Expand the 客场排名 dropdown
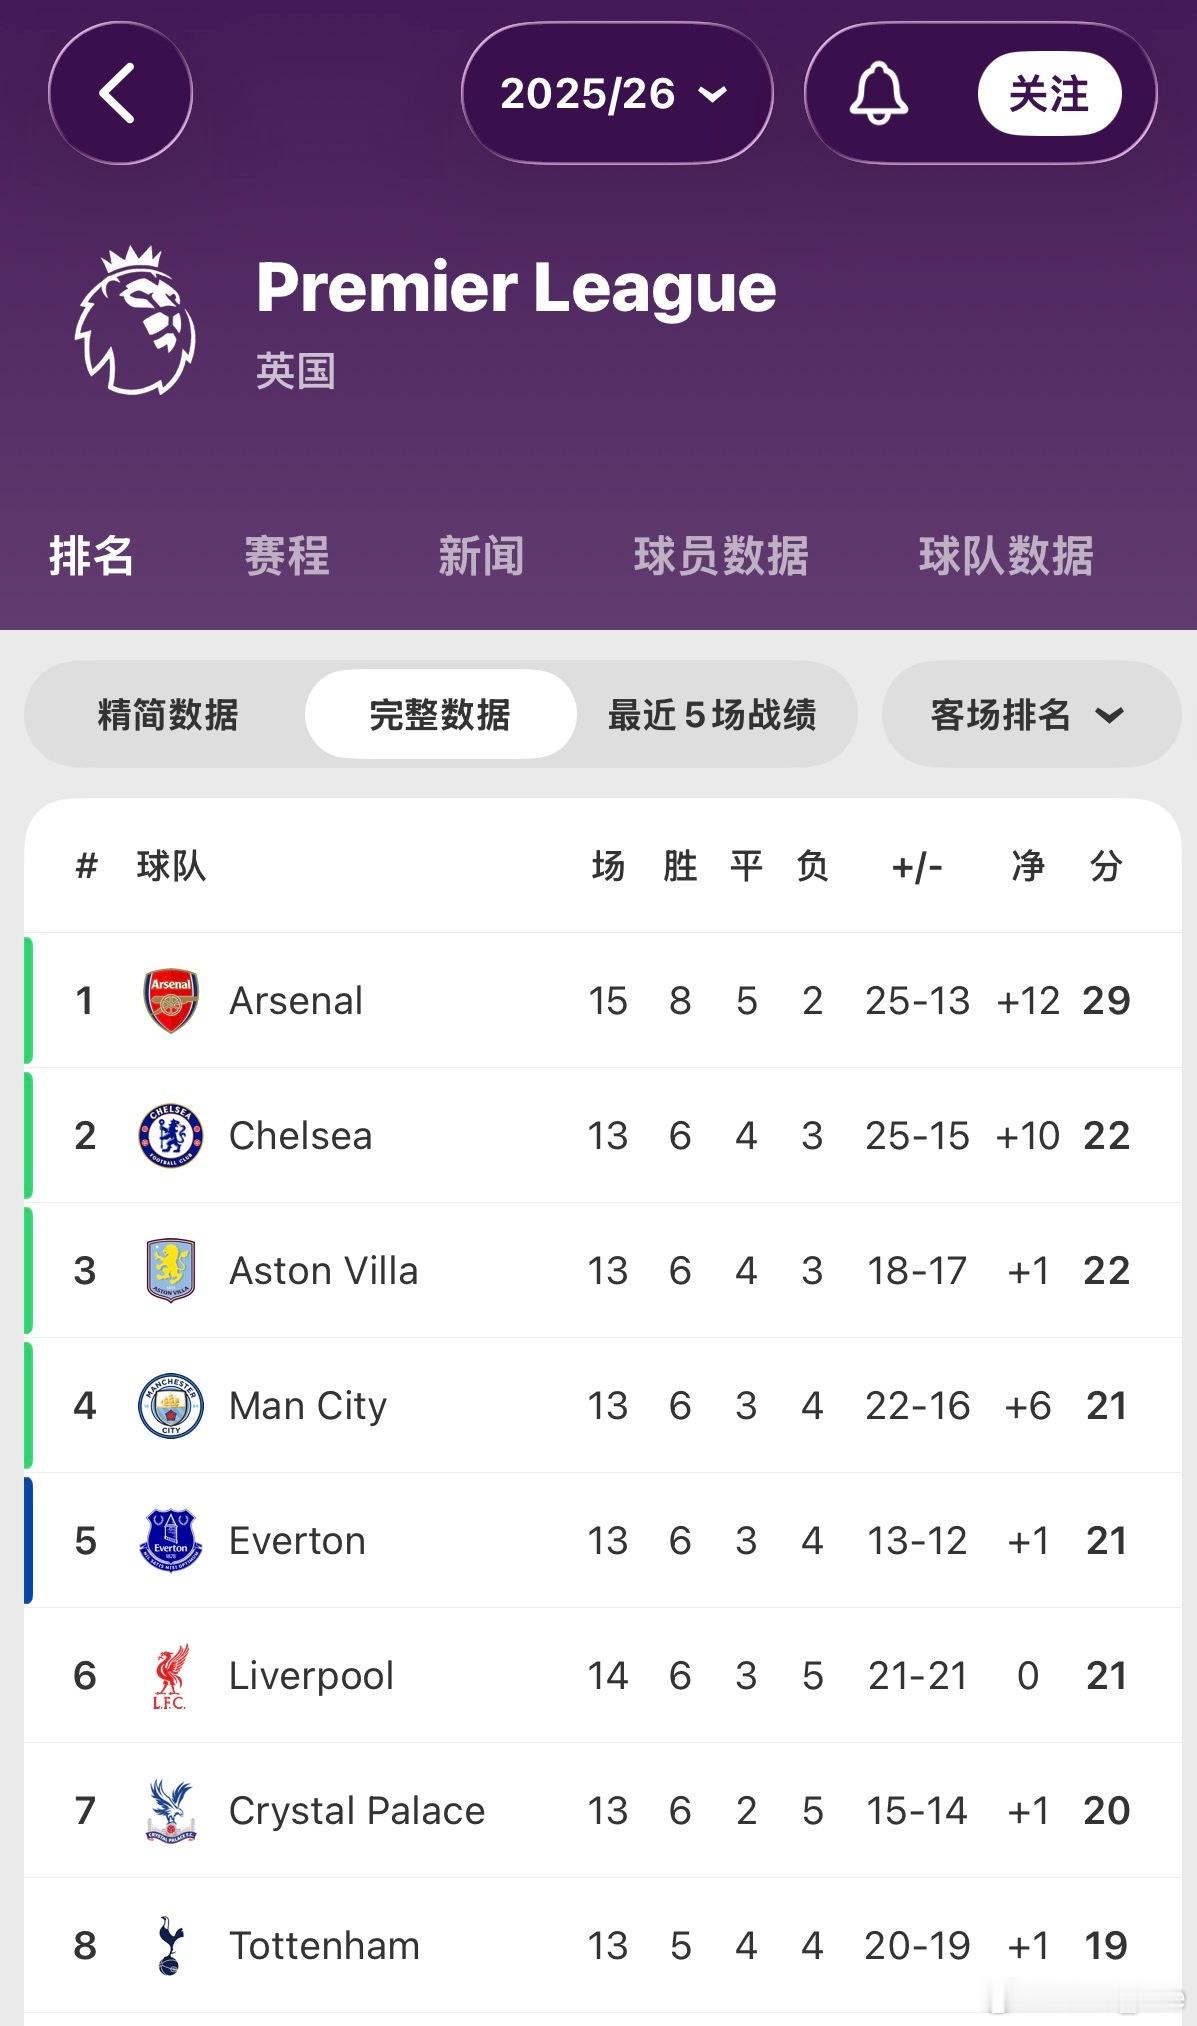This screenshot has width=1197, height=2026. pyautogui.click(x=1030, y=715)
